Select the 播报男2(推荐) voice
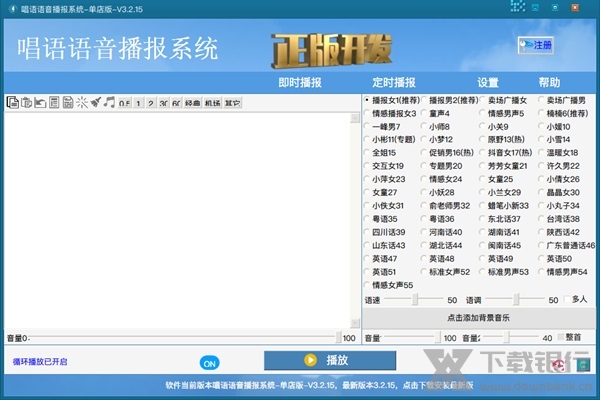Viewport: 600px width, 400px height. [x=450, y=100]
